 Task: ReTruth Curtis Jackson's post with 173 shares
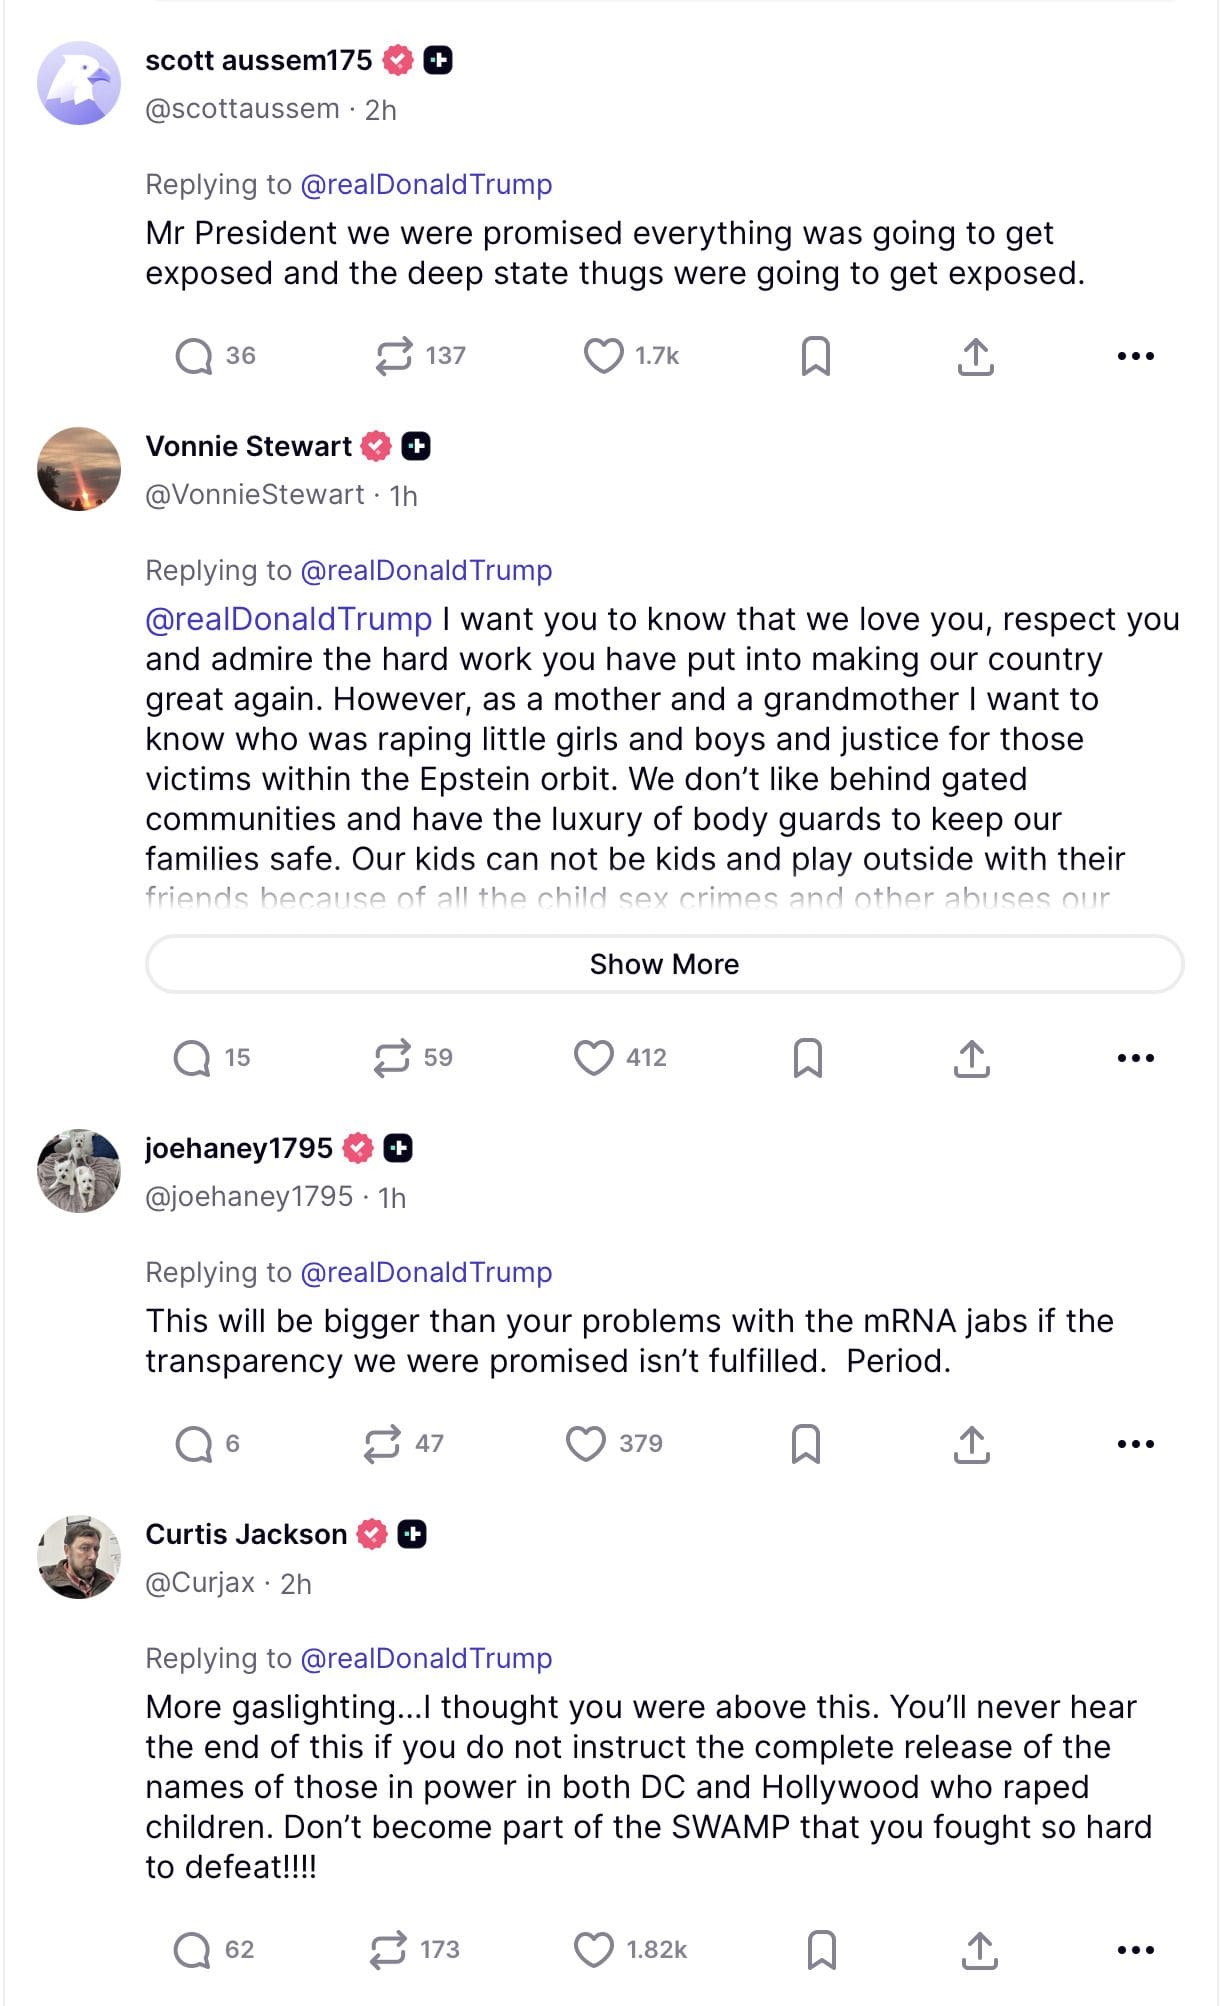coord(388,1949)
